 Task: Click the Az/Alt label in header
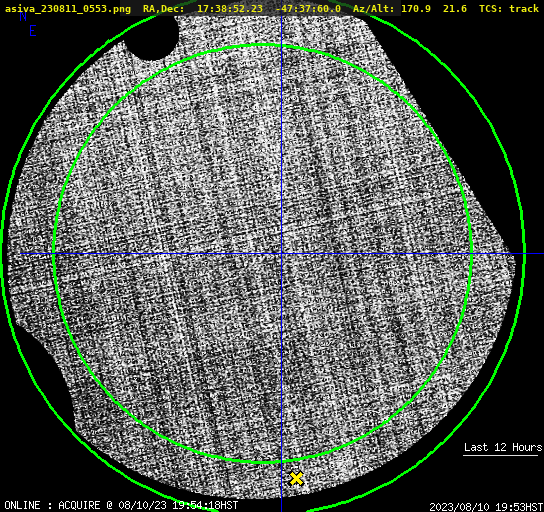[x=374, y=8]
